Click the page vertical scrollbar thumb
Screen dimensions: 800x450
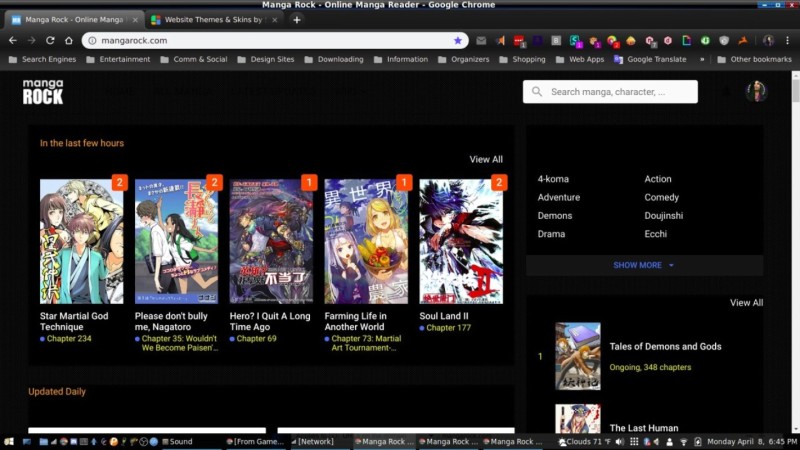click(795, 91)
